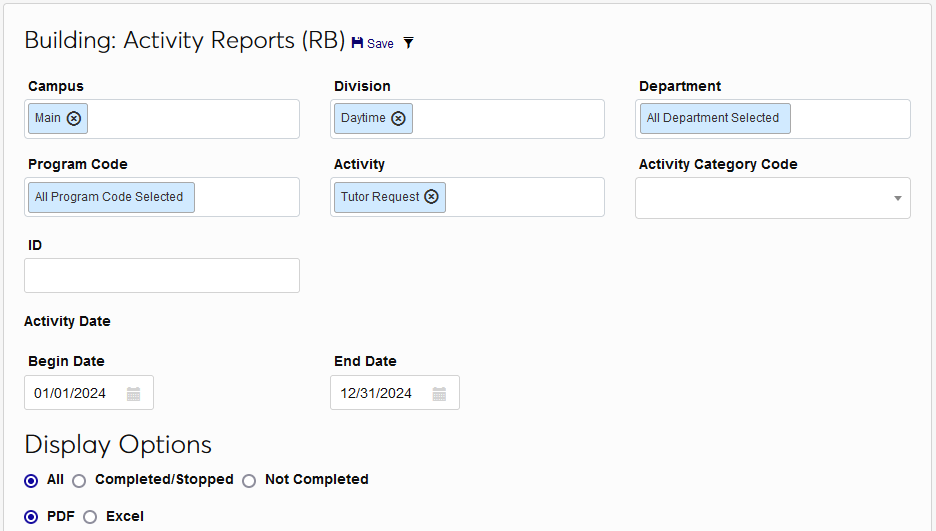936x531 pixels.
Task: Click the Tutor Request tag text
Action: [380, 197]
